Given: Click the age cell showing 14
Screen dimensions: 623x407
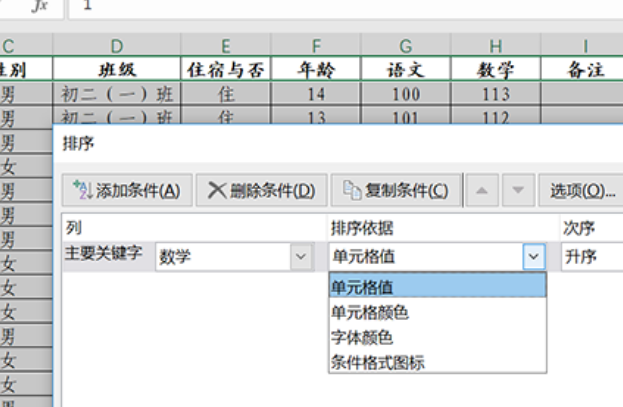Looking at the screenshot, I should click(316, 94).
